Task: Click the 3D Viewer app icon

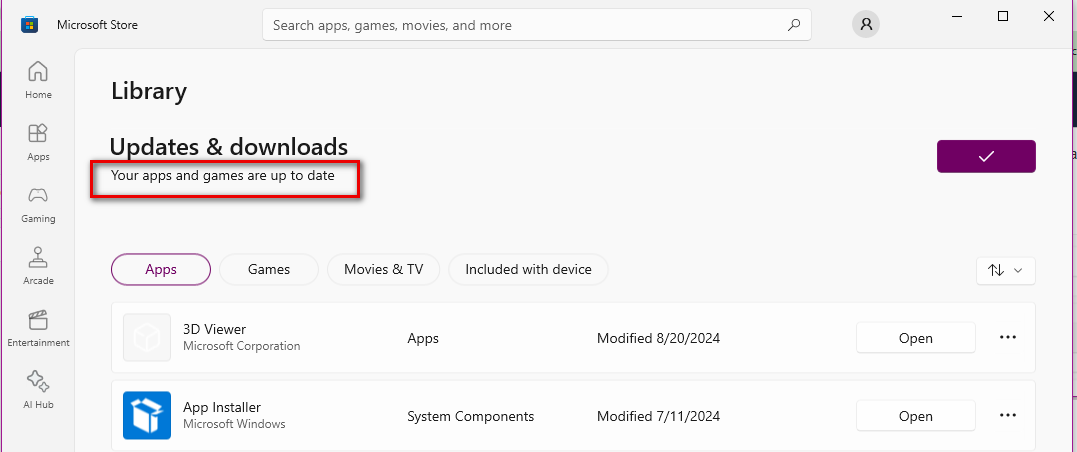Action: (147, 337)
